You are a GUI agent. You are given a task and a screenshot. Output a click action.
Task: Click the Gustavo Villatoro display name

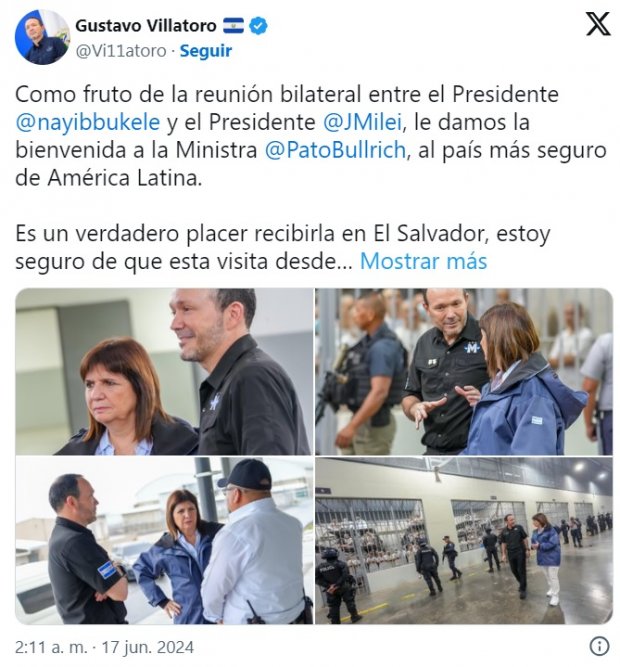(x=146, y=26)
